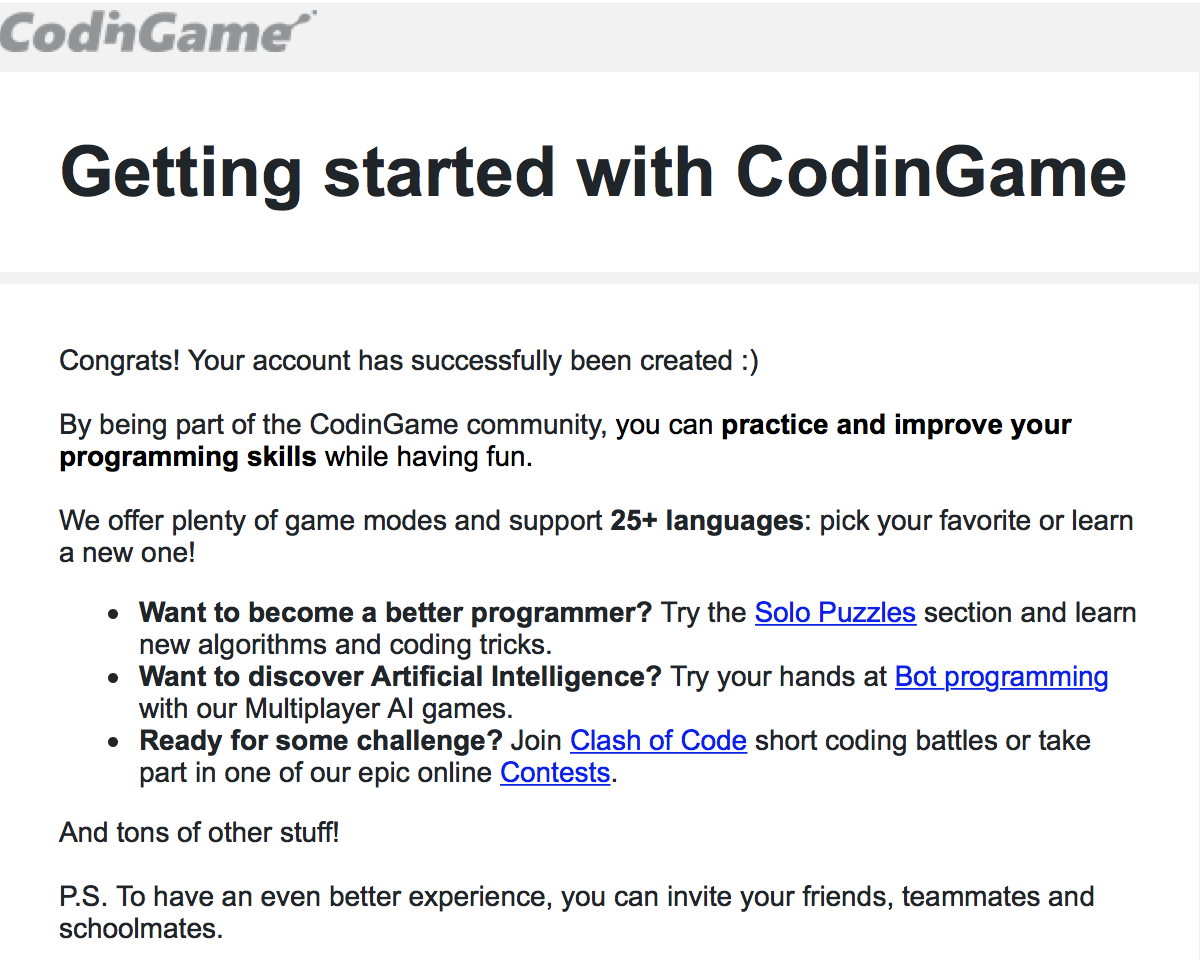Click the "And tons of other stuff!" line
Image resolution: width=1200 pixels, height=960 pixels.
pos(200,832)
